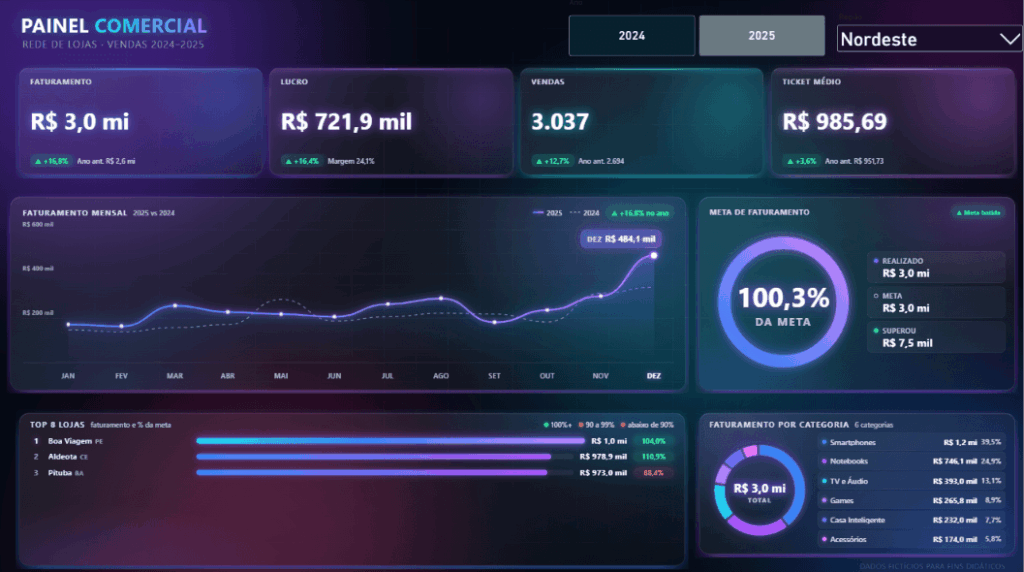Viewport: 1024px width, 572px height.
Task: Click the Ticket Médio value R$ 985,69
Action: click(834, 121)
